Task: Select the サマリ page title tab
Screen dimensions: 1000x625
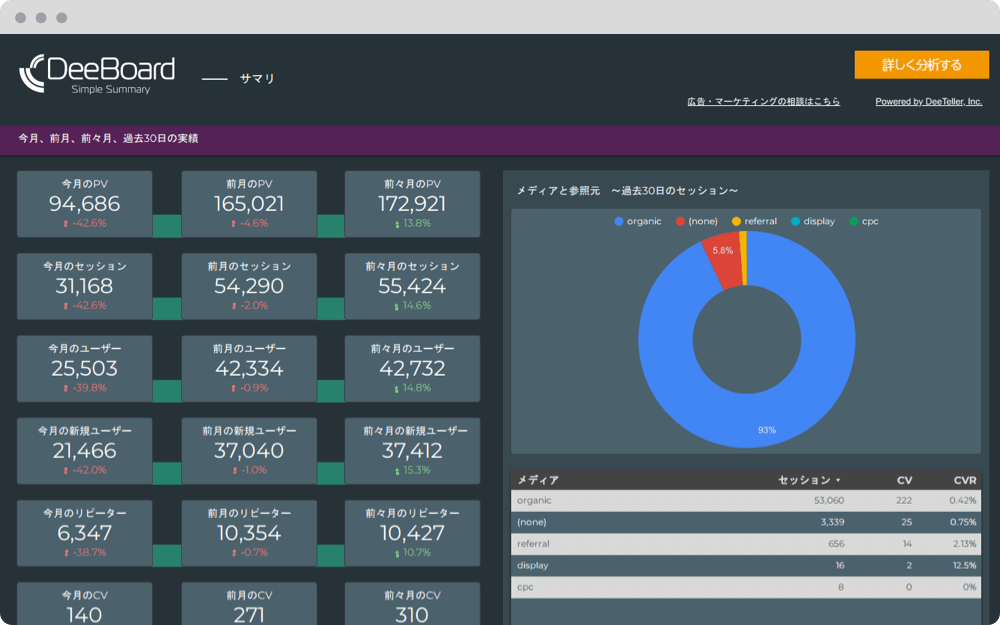Action: 257,79
